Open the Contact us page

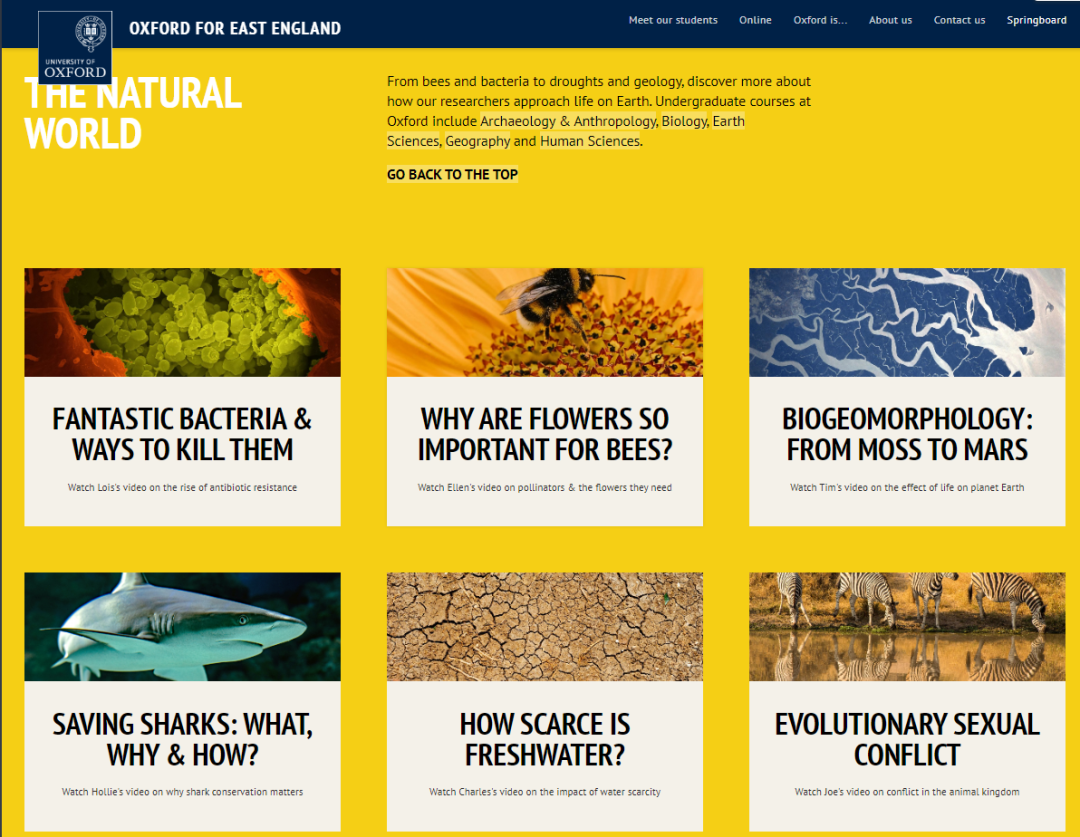click(x=959, y=20)
